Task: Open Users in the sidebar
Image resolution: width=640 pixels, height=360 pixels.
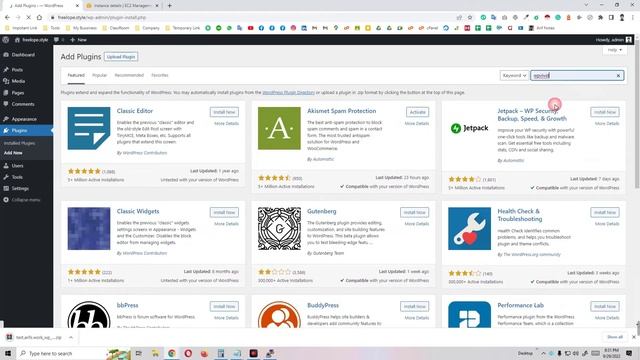Action: click(17, 166)
